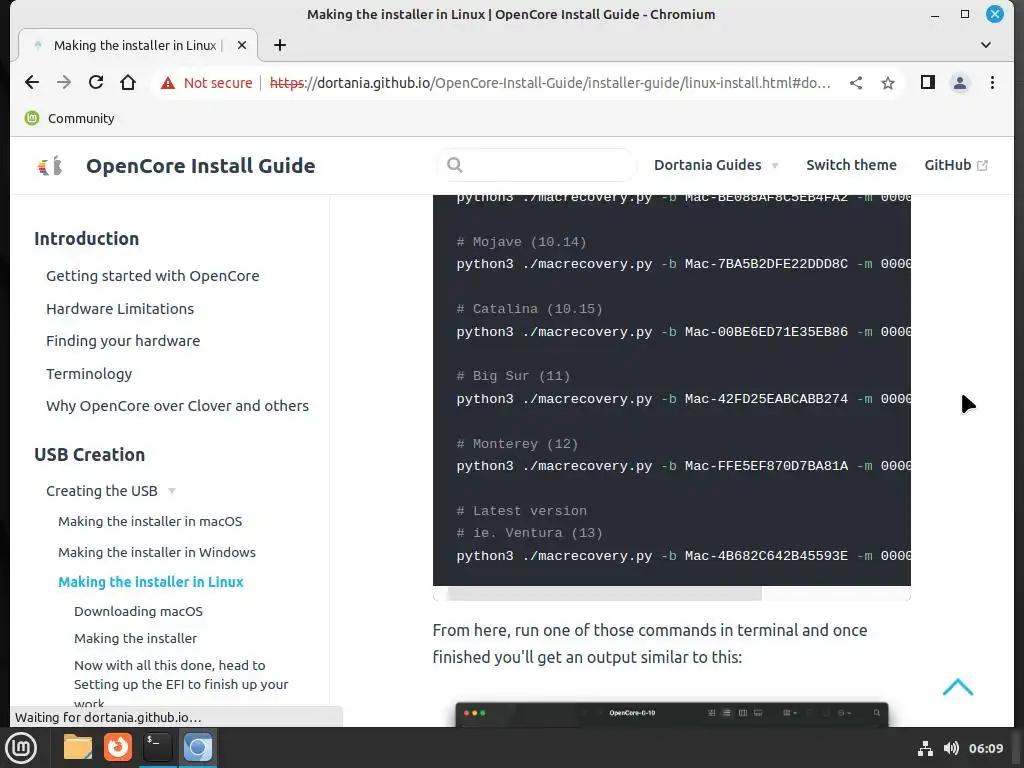Jump to Now with all this done section
1024x768 pixels.
(x=181, y=684)
